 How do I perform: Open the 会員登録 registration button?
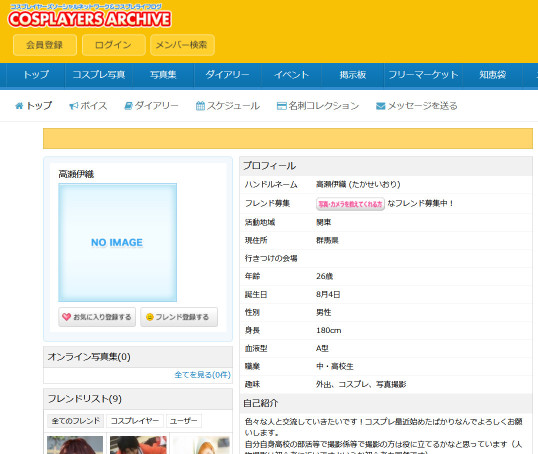(45, 45)
